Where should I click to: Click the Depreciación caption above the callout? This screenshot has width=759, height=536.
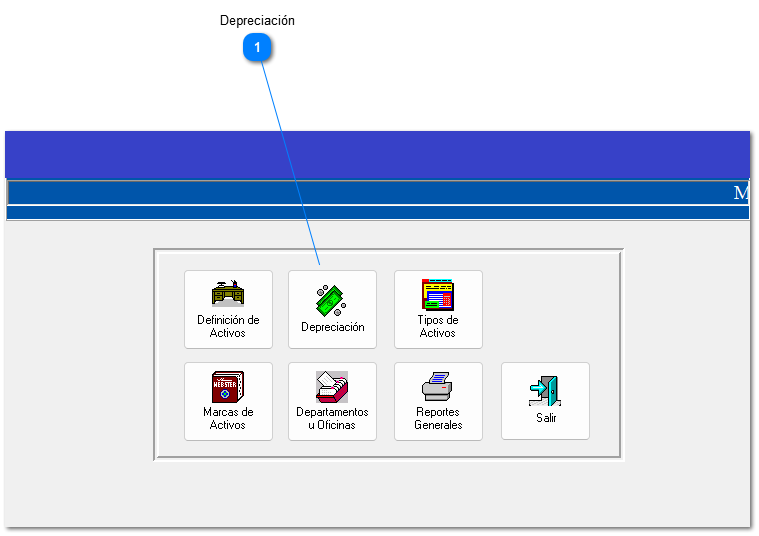click(257, 21)
